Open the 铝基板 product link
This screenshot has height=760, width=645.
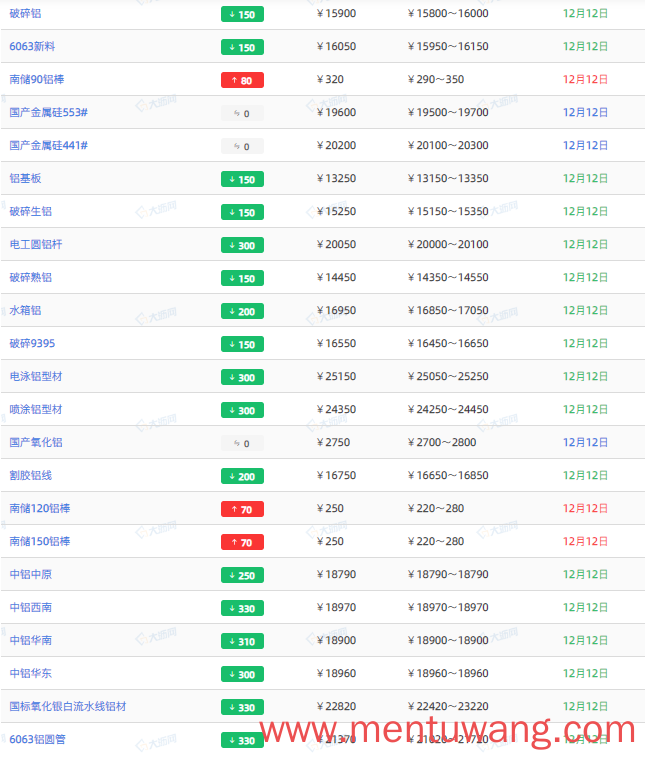click(x=25, y=178)
